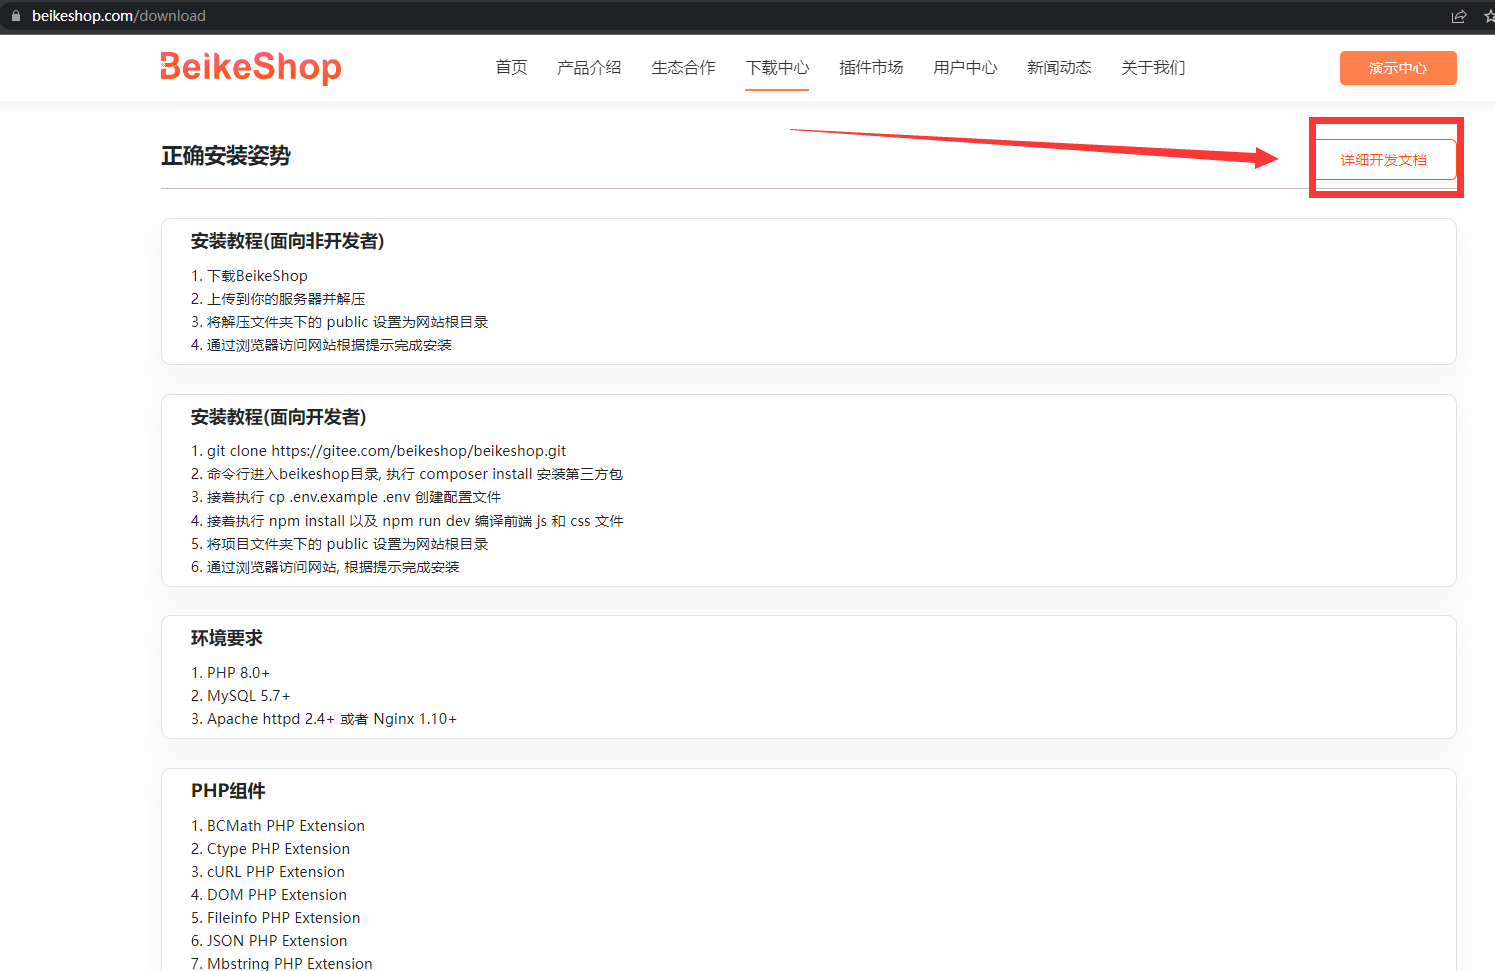The height and width of the screenshot is (971, 1495).
Task: Open the 生态合作 menu item
Action: pyautogui.click(x=683, y=67)
